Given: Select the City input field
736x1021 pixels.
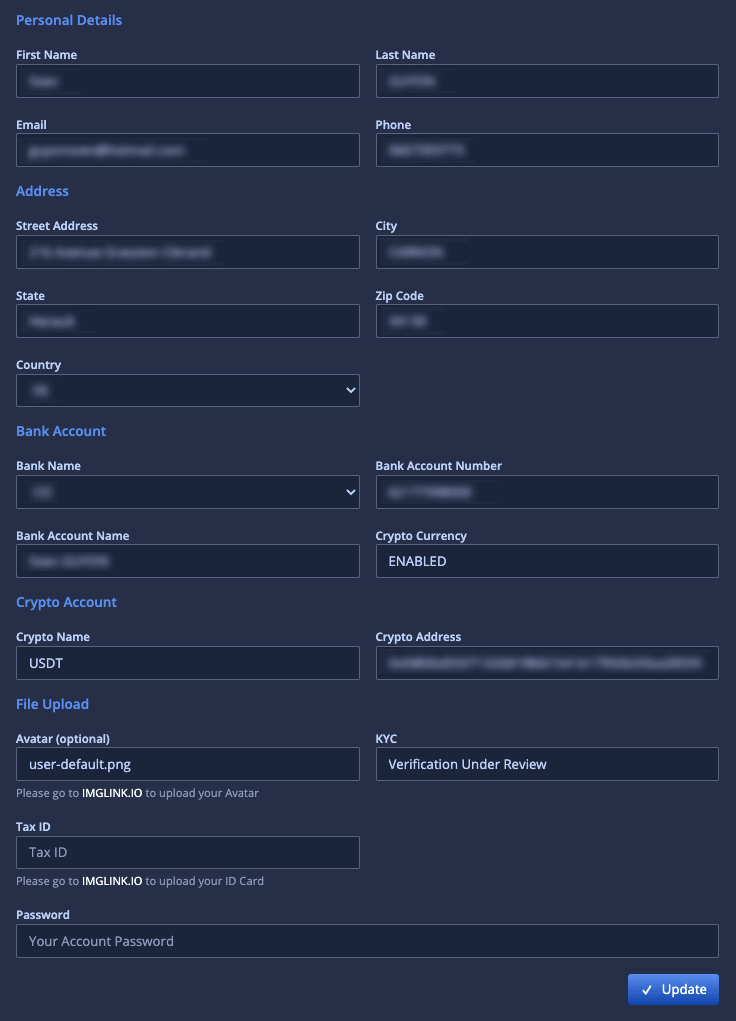Looking at the screenshot, I should pyautogui.click(x=546, y=252).
